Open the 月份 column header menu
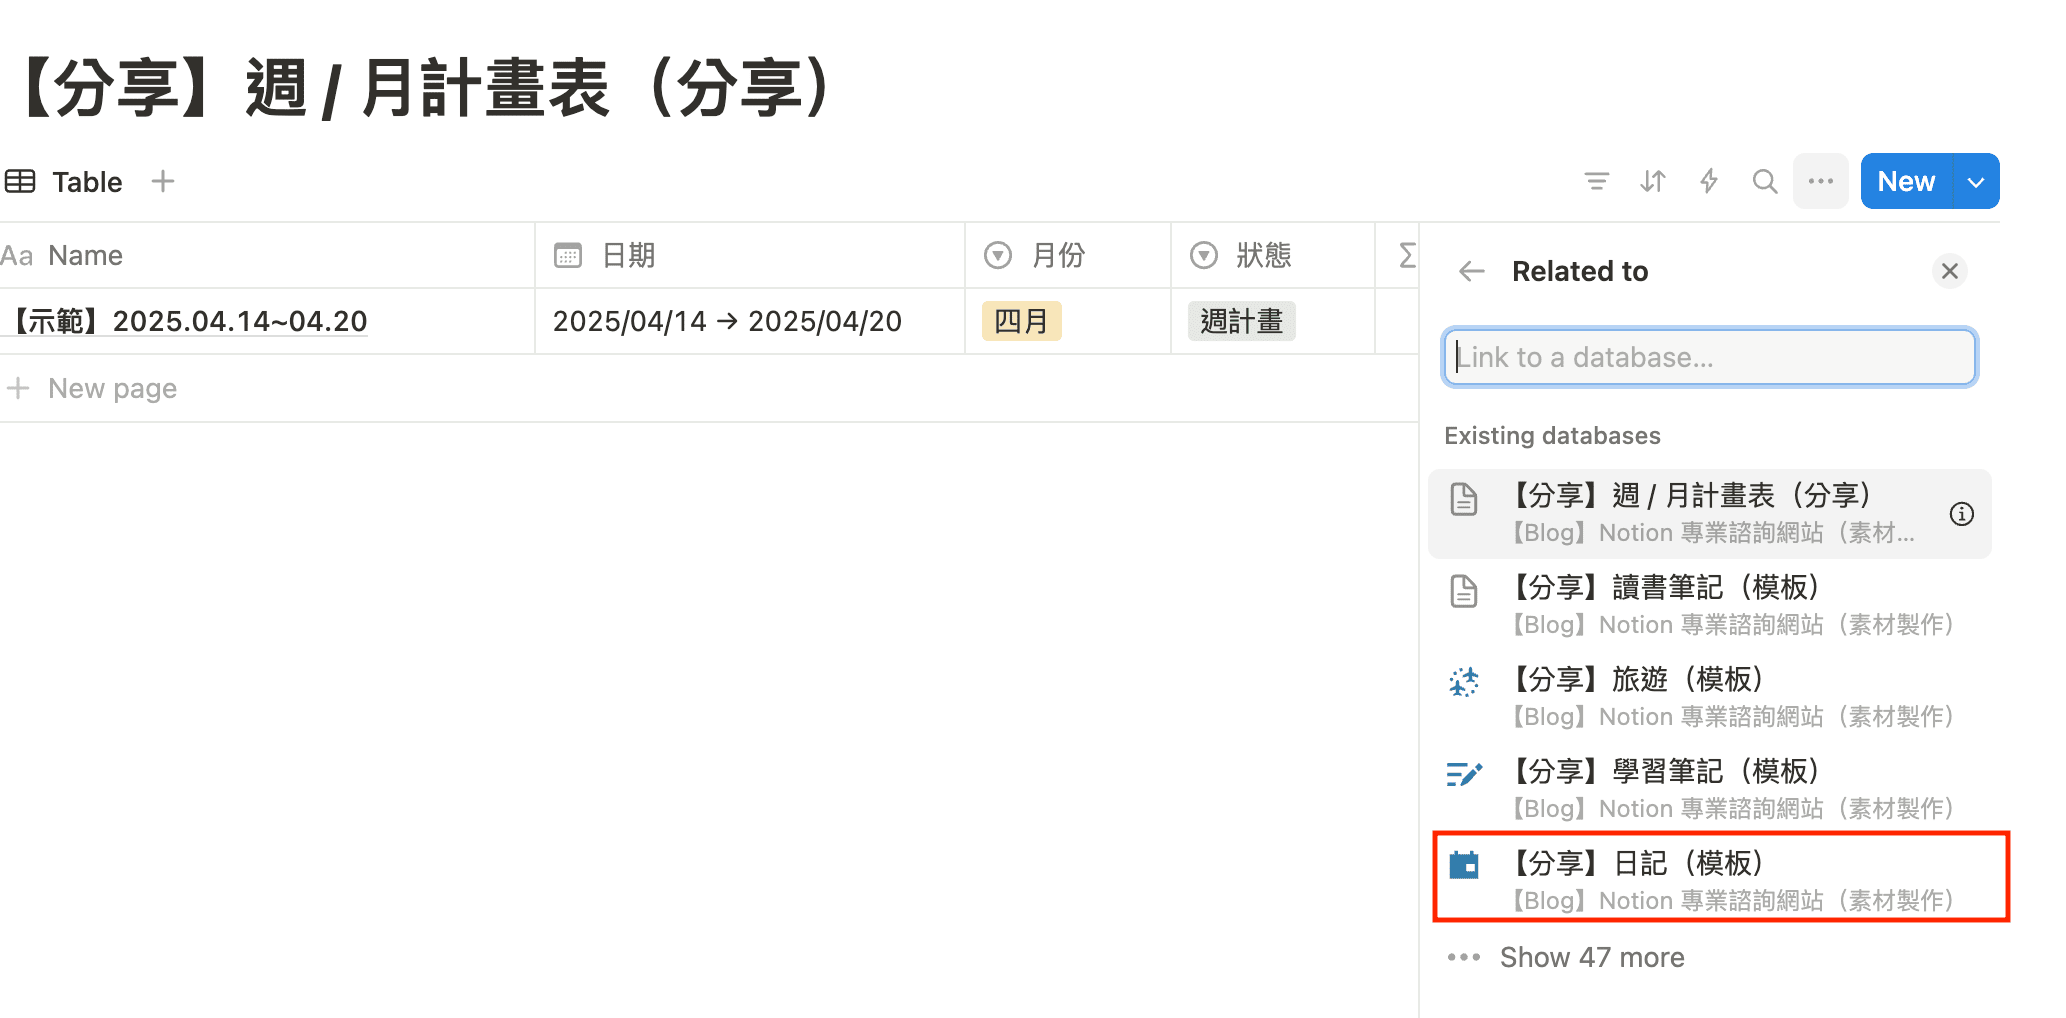This screenshot has width=2066, height=1018. 1057,256
